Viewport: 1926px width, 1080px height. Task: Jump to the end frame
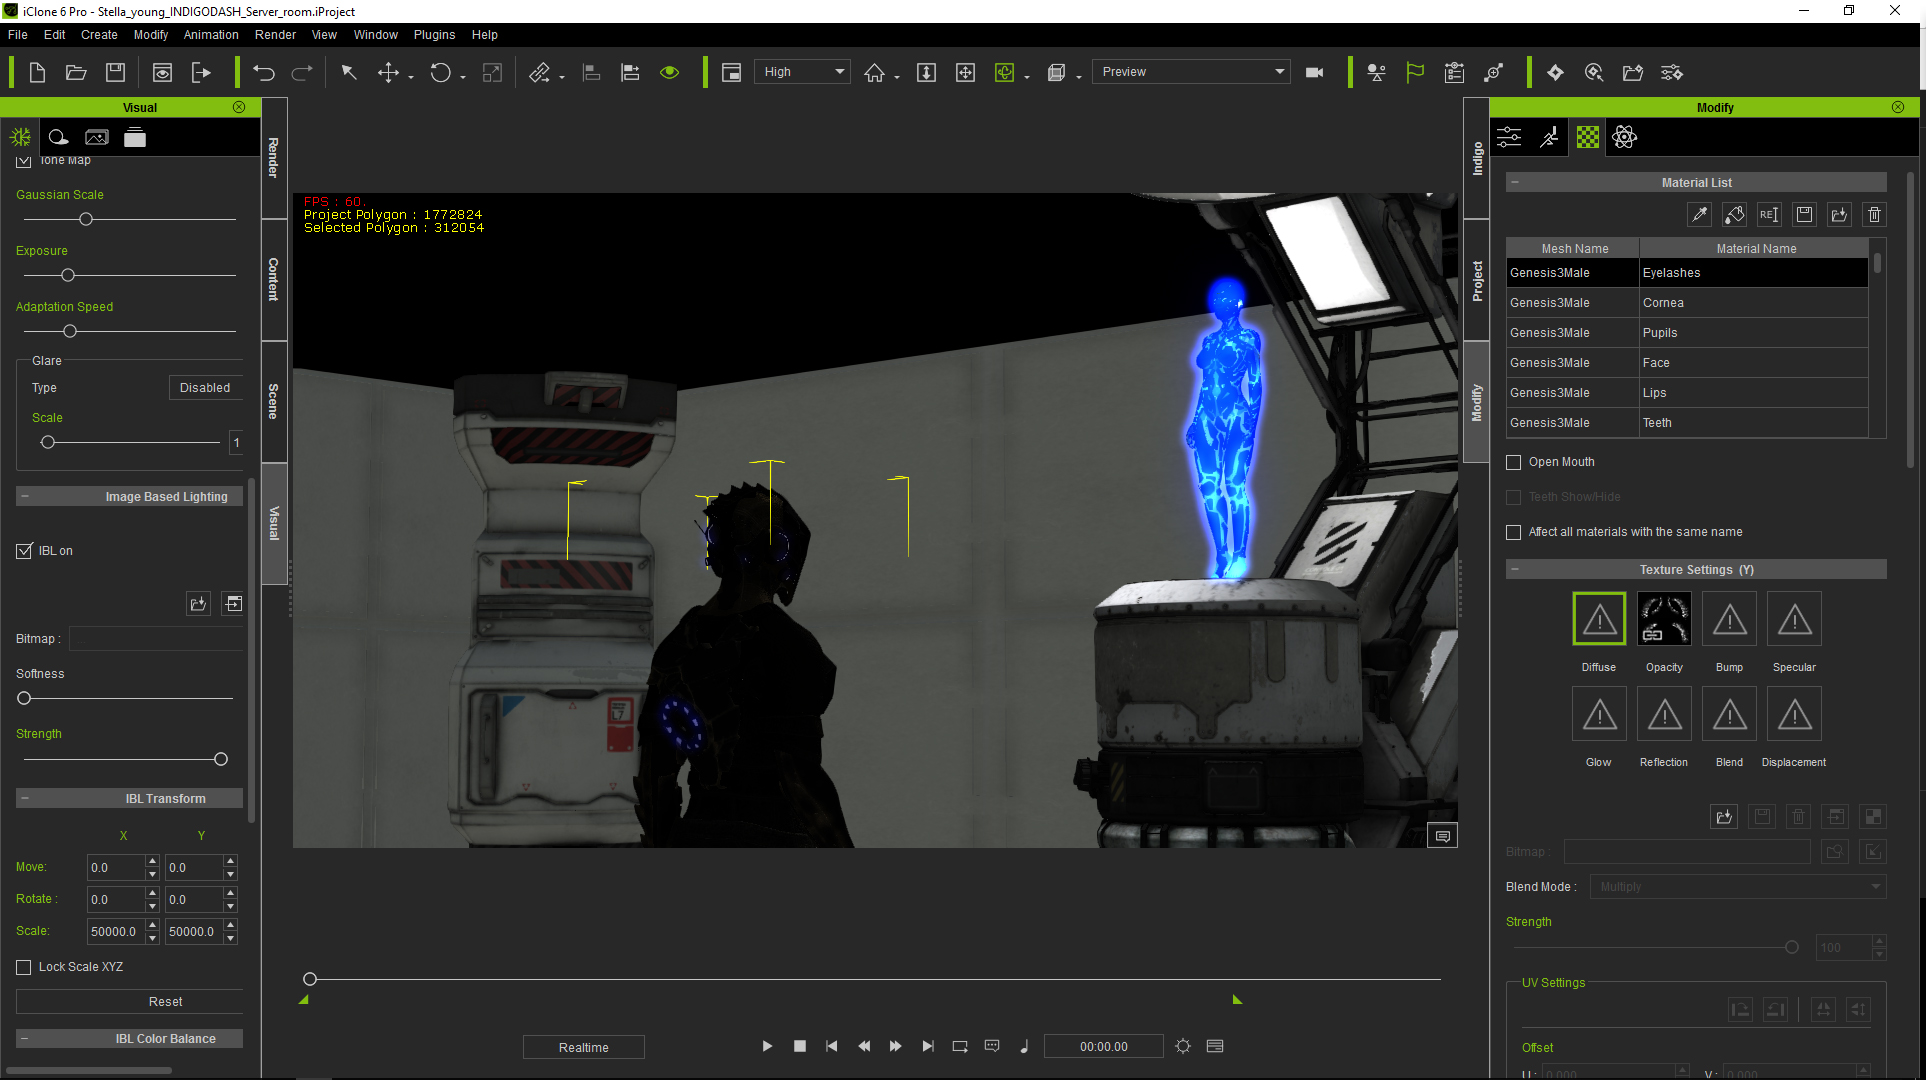tap(928, 1046)
